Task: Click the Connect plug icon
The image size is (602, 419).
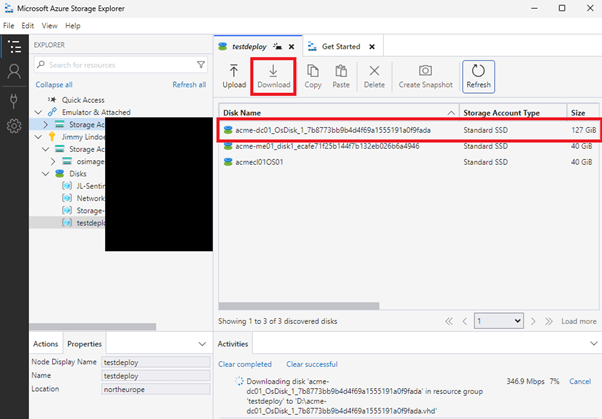Action: click(14, 99)
